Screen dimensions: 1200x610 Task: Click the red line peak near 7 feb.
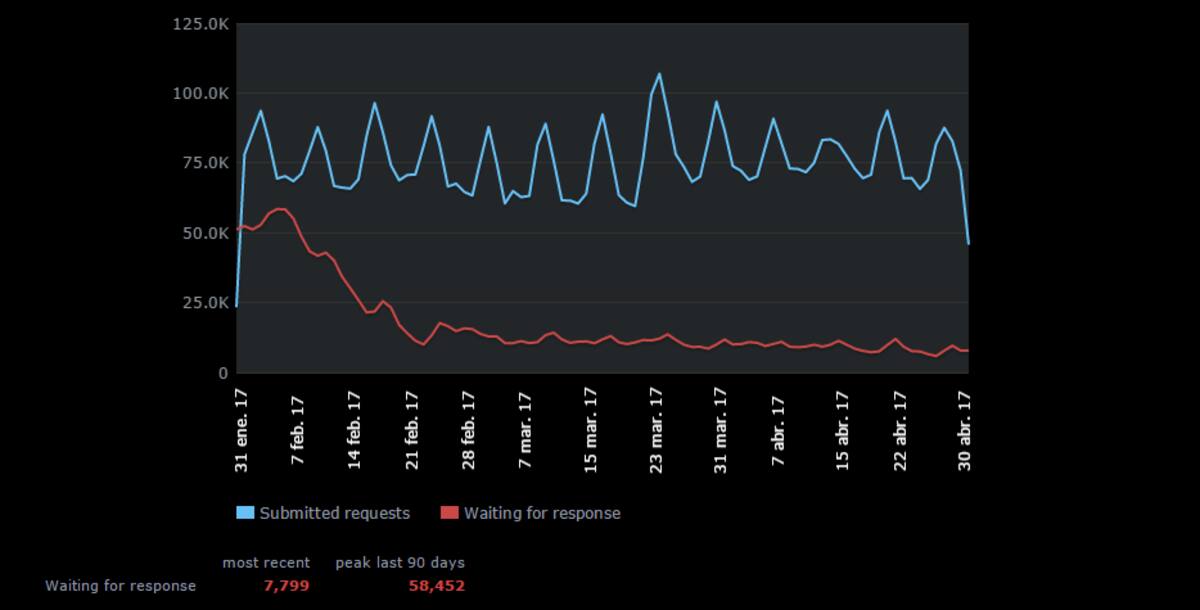tap(281, 209)
